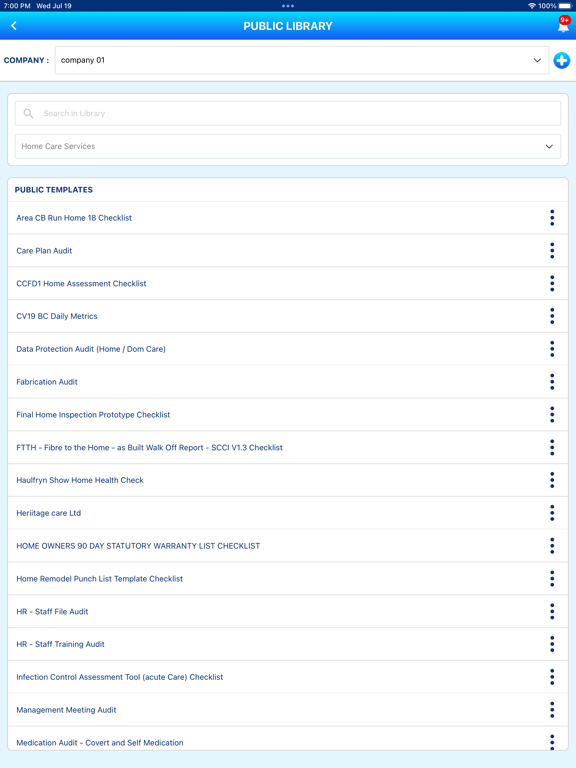Open Home Remodel Punch List Template Checklist

(x=99, y=579)
